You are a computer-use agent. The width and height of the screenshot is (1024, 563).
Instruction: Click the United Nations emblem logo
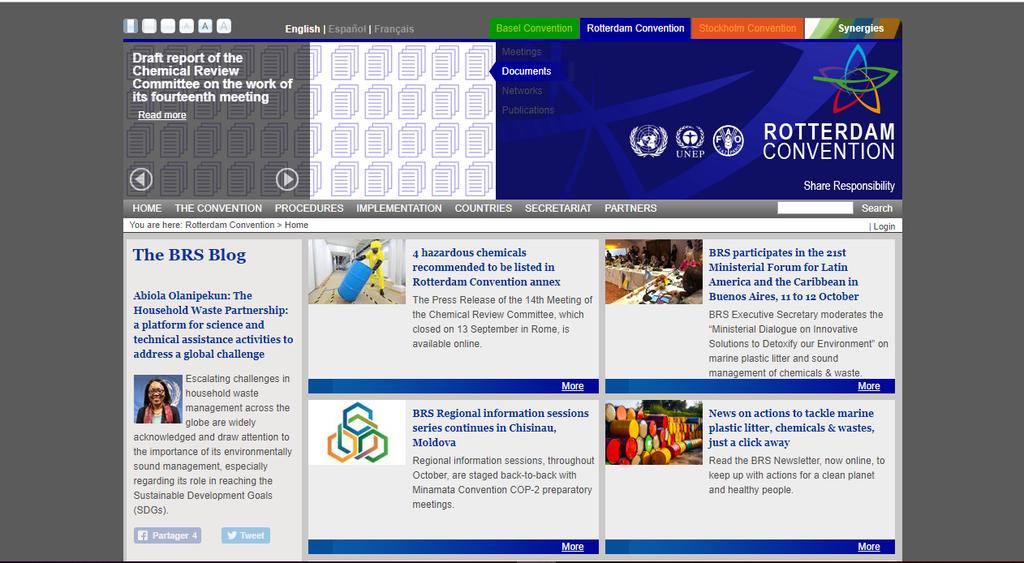point(648,141)
